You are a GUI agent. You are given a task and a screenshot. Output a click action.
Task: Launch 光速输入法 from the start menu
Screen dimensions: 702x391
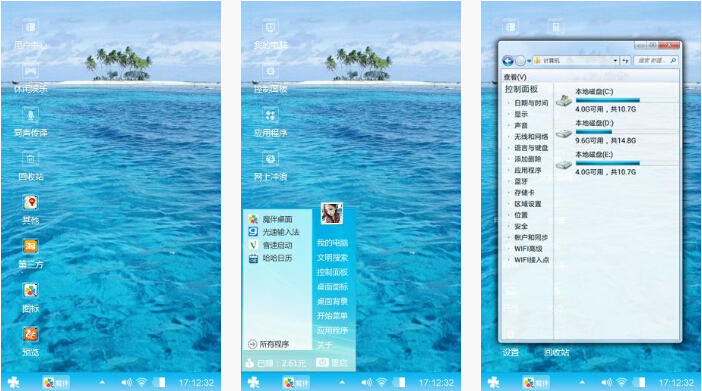coord(274,232)
